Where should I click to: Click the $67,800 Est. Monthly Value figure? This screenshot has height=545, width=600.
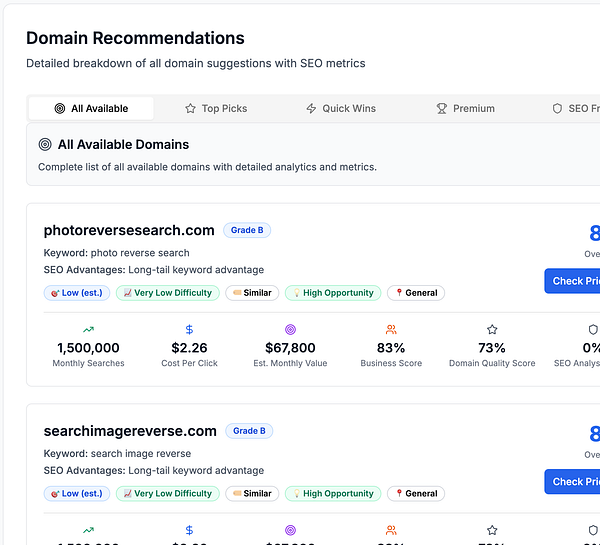(x=290, y=348)
